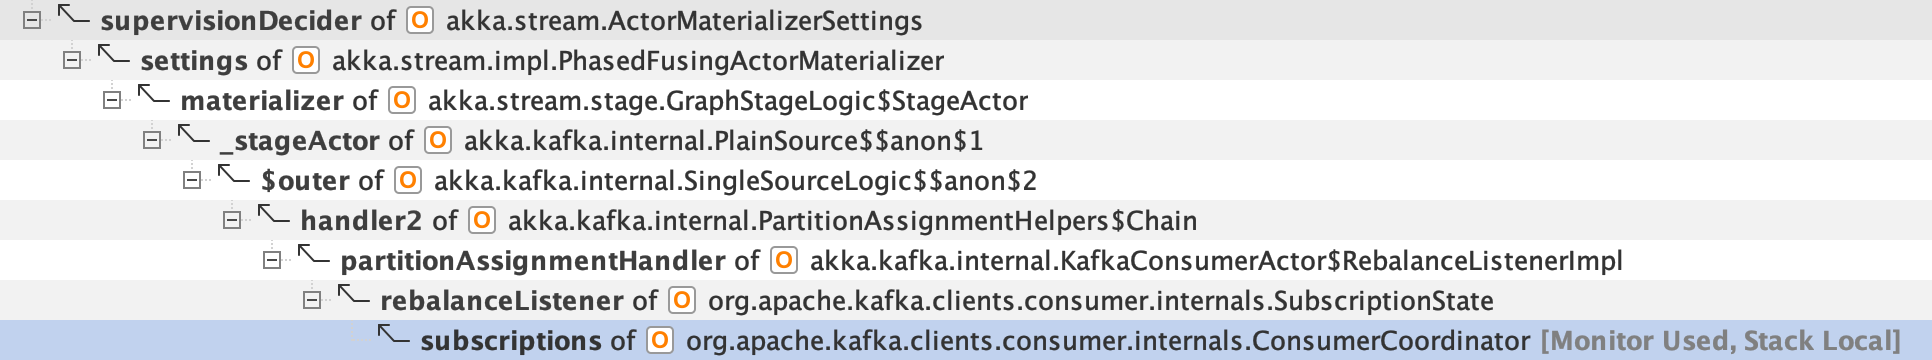The height and width of the screenshot is (360, 1932).
Task: Select the handler2 field row
Action: click(966, 220)
